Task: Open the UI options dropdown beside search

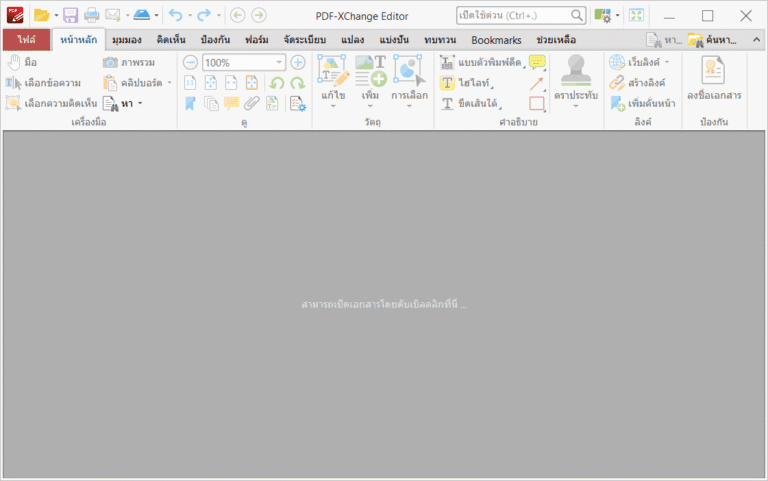Action: tap(617, 16)
